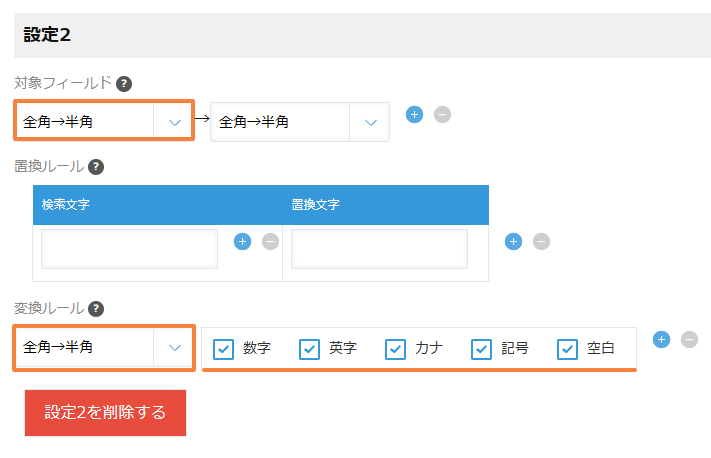Uncheck the 数字 checkbox
The width and height of the screenshot is (711, 458).
click(x=224, y=349)
